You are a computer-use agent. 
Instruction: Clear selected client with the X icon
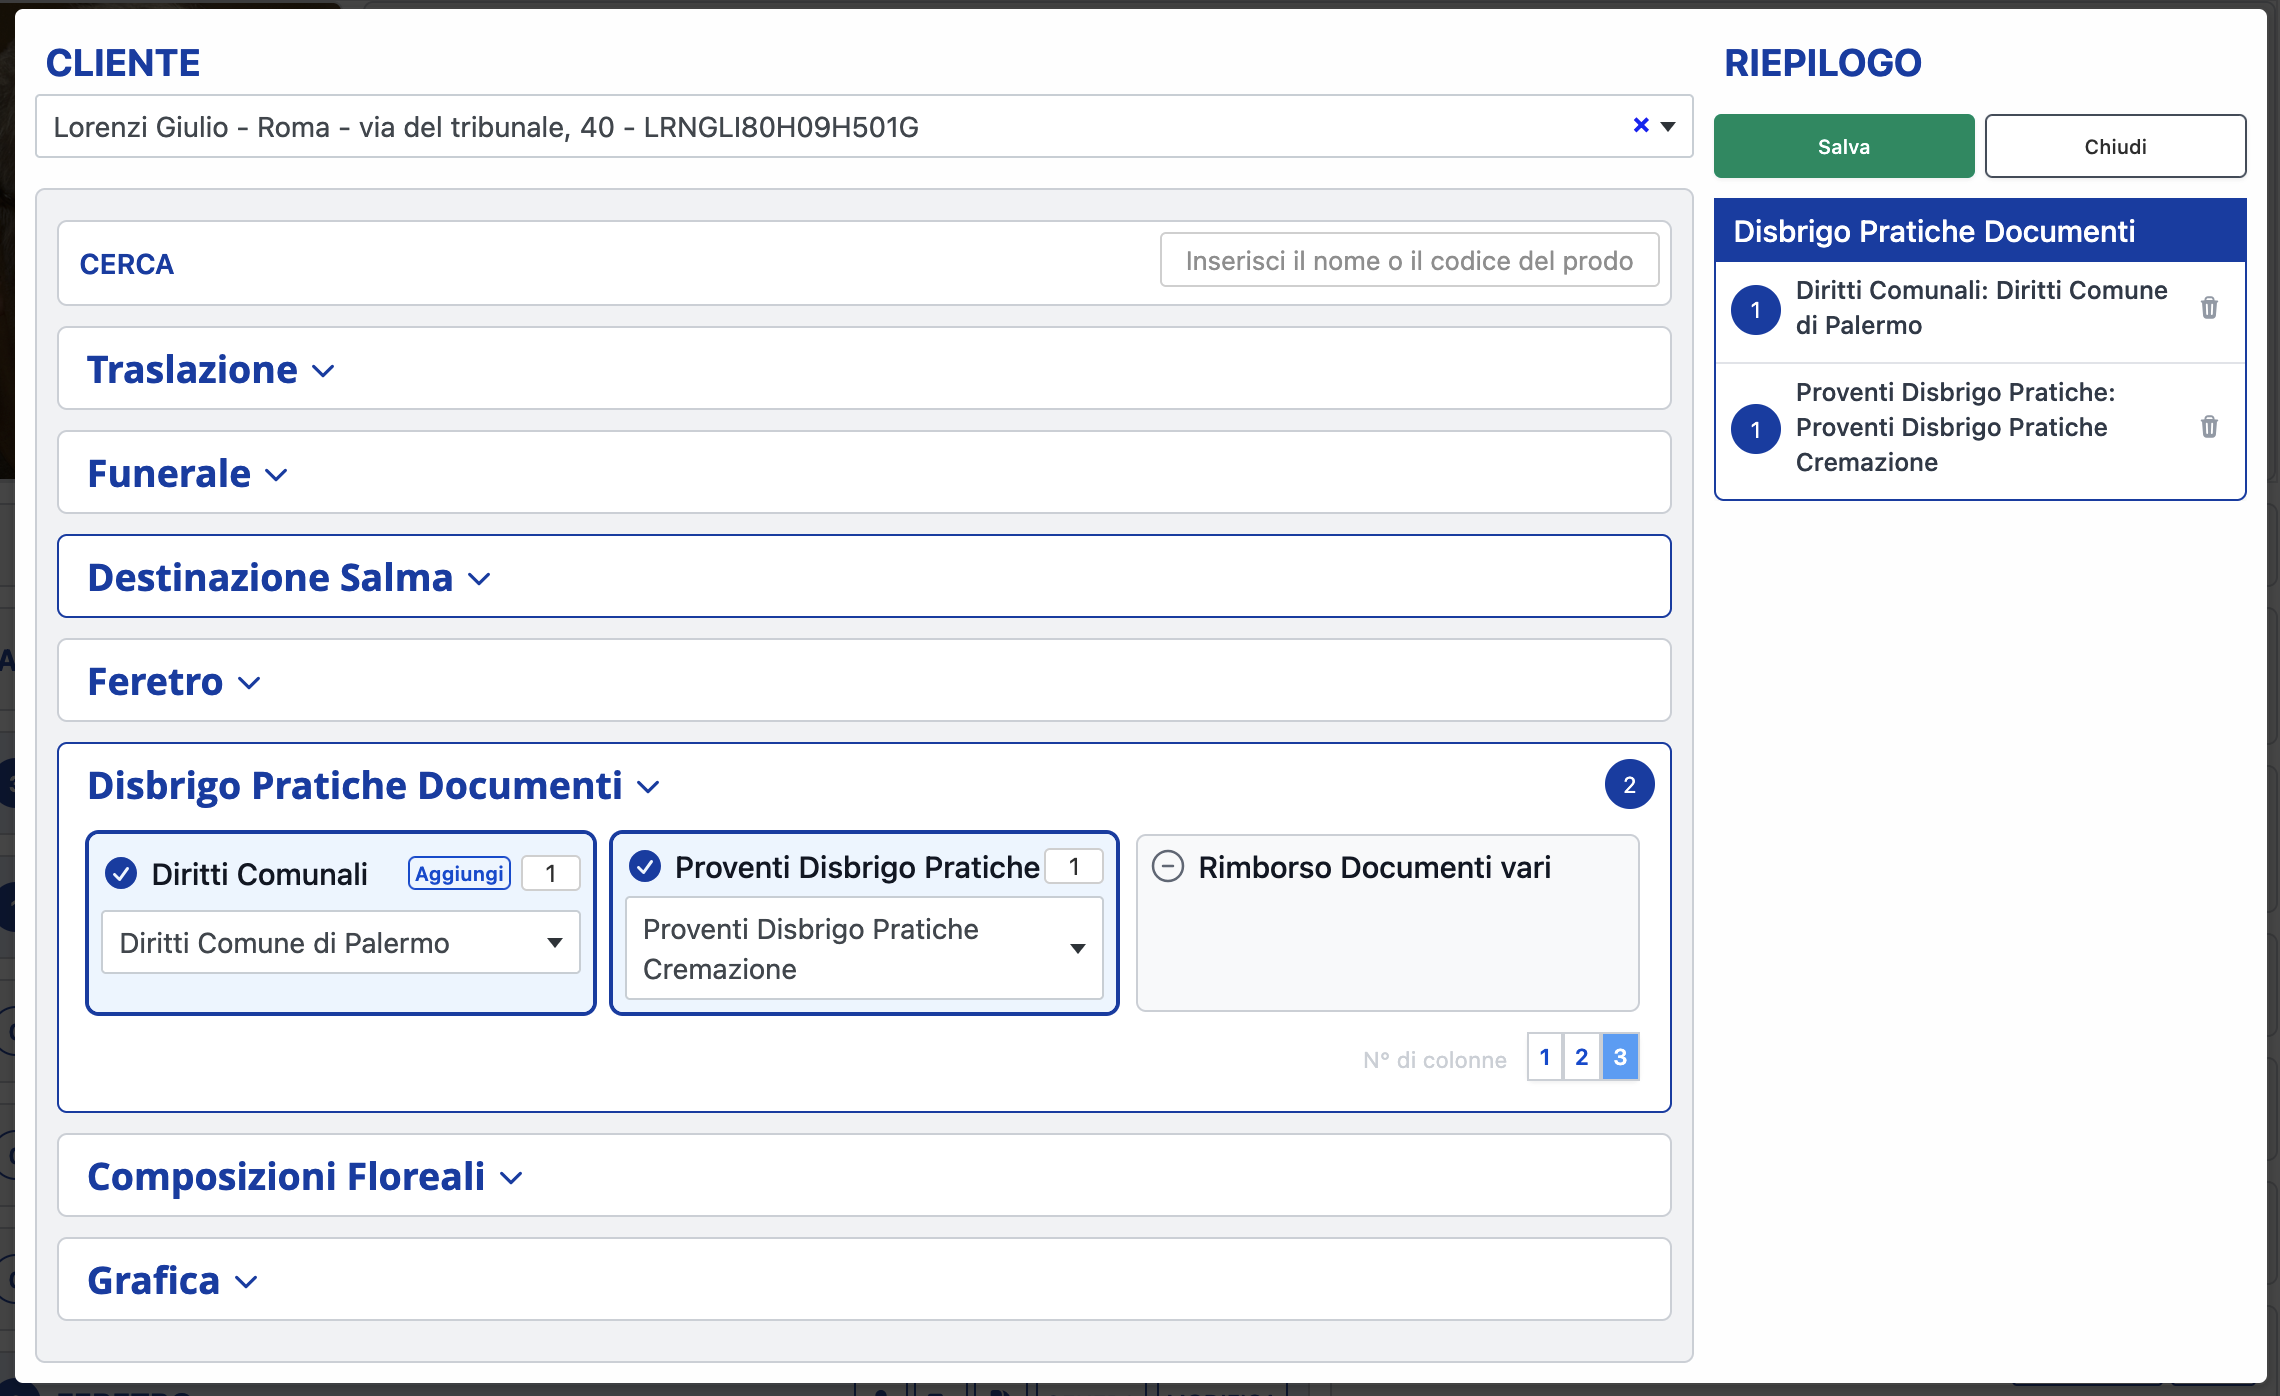coord(1640,126)
